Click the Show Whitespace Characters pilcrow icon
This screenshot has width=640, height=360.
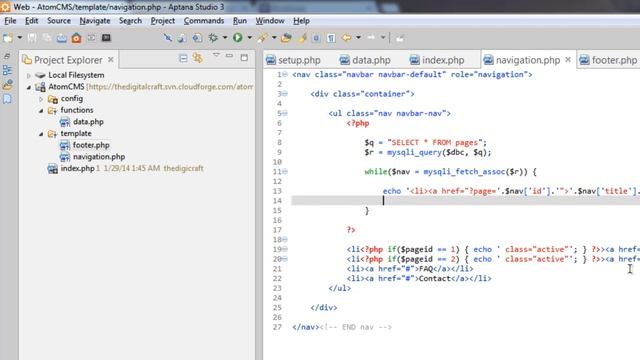[331, 38]
